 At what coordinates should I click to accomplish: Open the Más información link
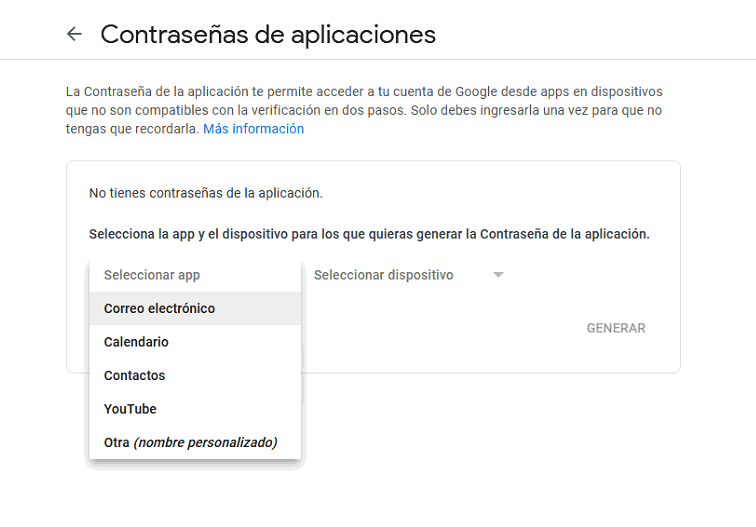coord(253,129)
